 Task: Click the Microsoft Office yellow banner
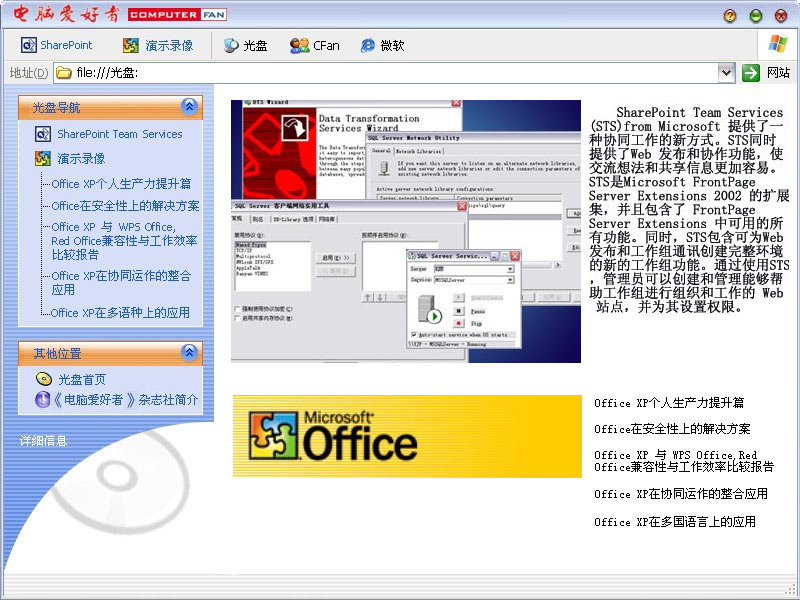(407, 436)
